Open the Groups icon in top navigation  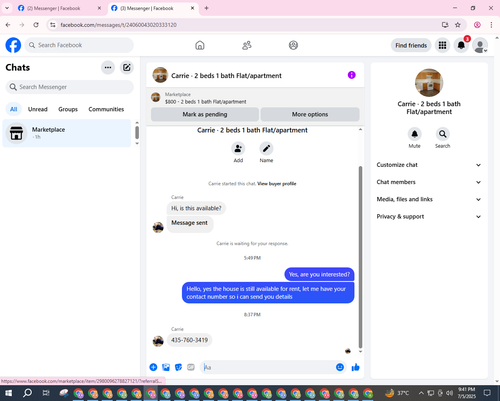pyautogui.click(x=293, y=45)
